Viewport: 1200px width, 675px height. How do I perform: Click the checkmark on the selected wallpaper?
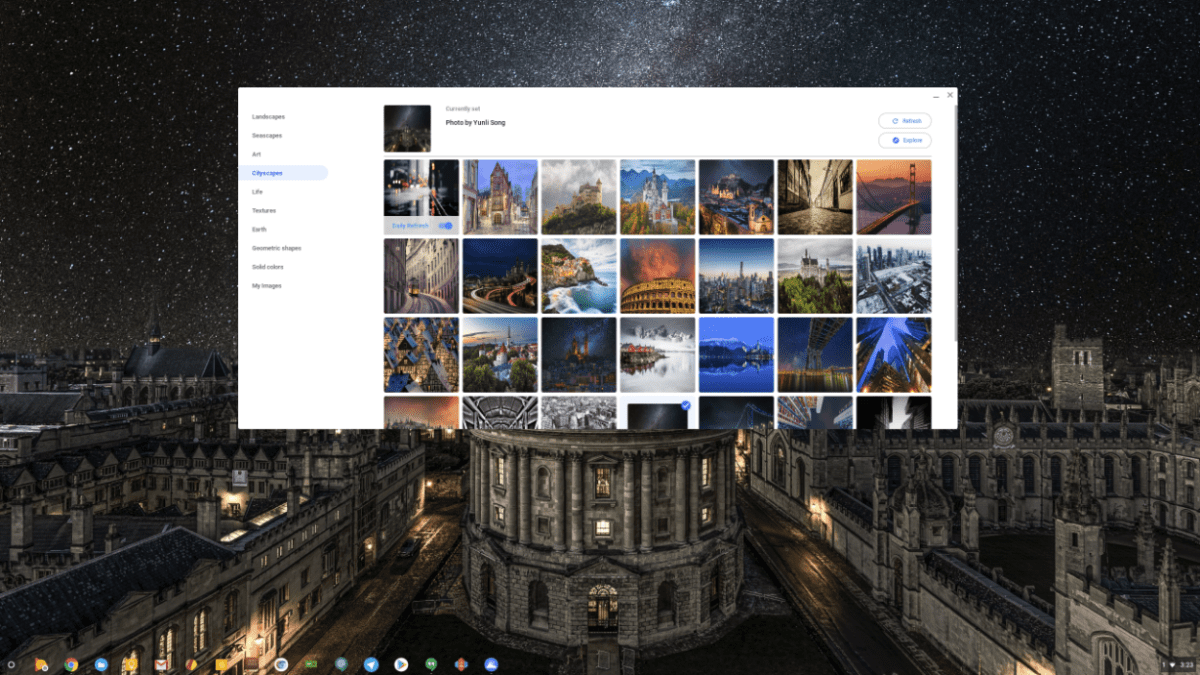pos(685,404)
